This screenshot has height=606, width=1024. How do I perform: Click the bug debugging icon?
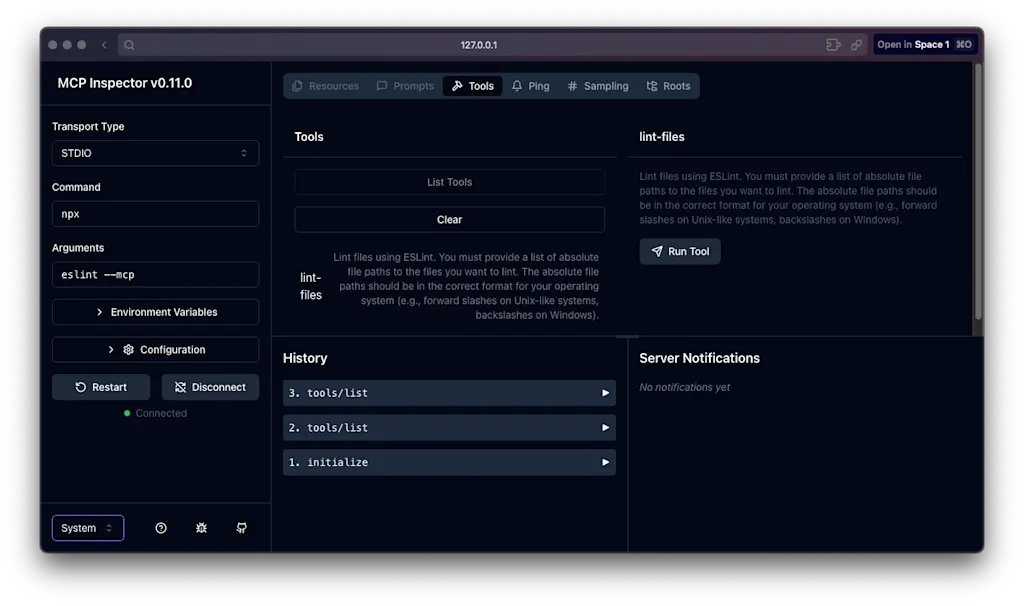[x=201, y=528]
